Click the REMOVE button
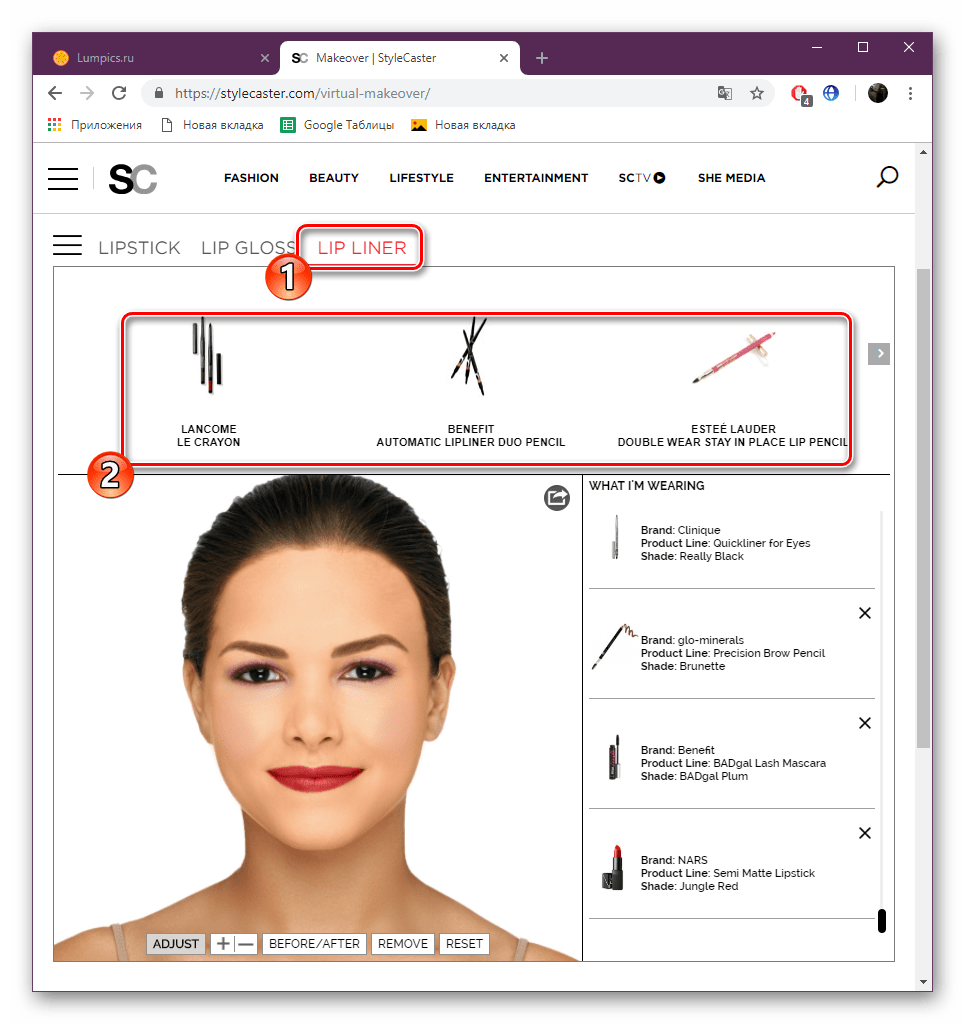 click(403, 944)
